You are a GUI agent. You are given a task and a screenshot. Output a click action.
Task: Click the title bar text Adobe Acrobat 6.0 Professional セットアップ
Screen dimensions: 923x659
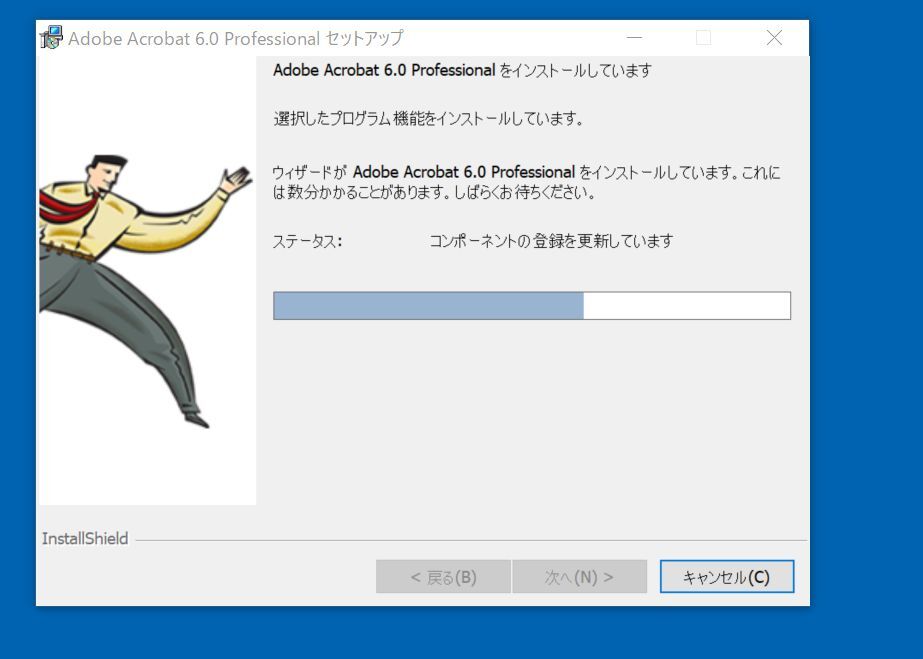point(235,38)
